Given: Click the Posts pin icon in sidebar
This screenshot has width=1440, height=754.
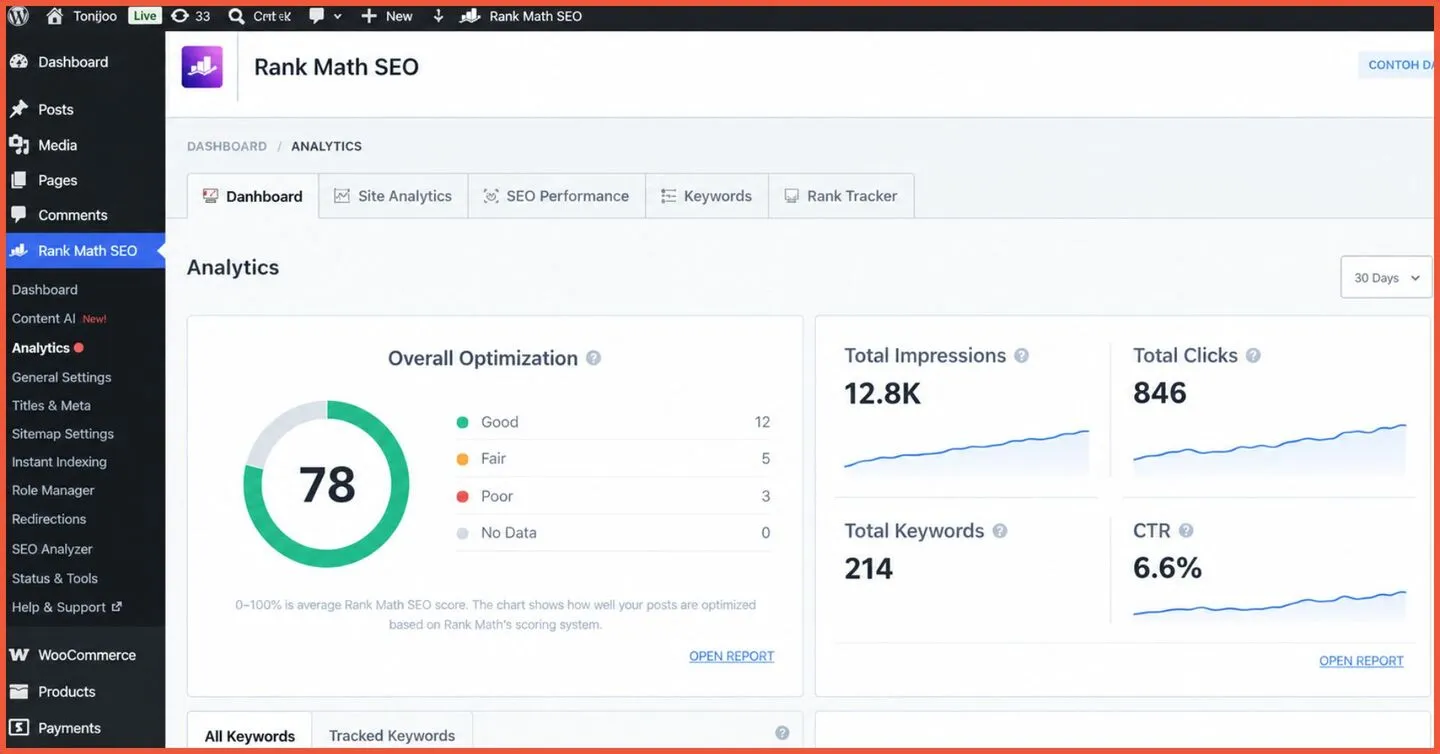Looking at the screenshot, I should 18,109.
